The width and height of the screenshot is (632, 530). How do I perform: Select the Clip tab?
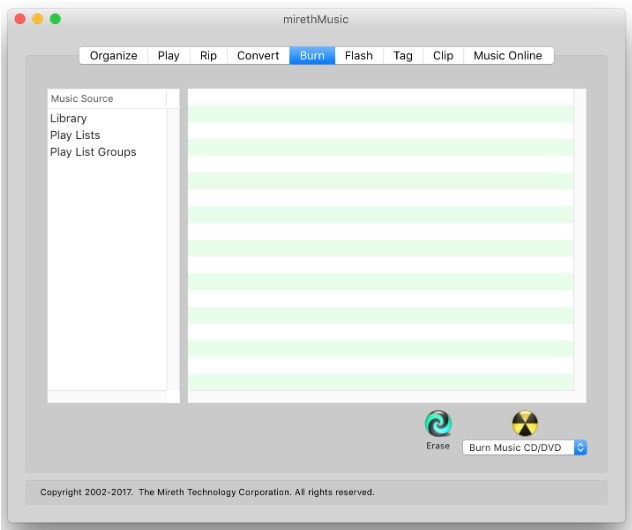(x=443, y=56)
